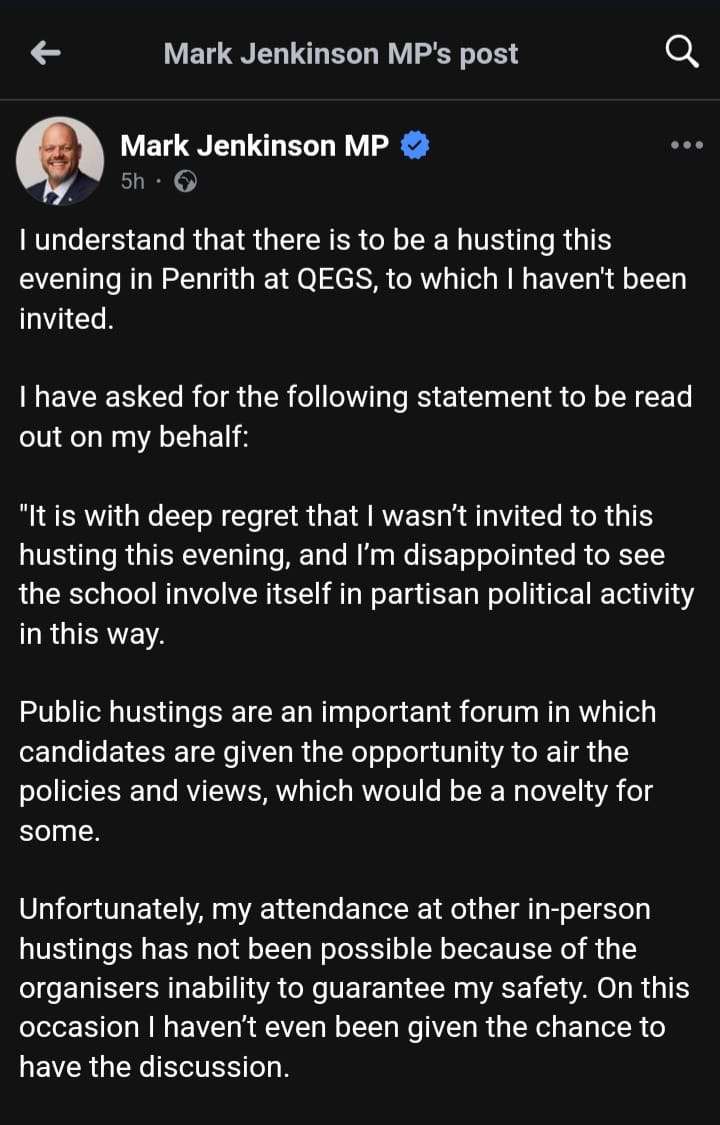Open Mark Jenkinson MP's profile picture
The height and width of the screenshot is (1125, 720).
coord(60,160)
